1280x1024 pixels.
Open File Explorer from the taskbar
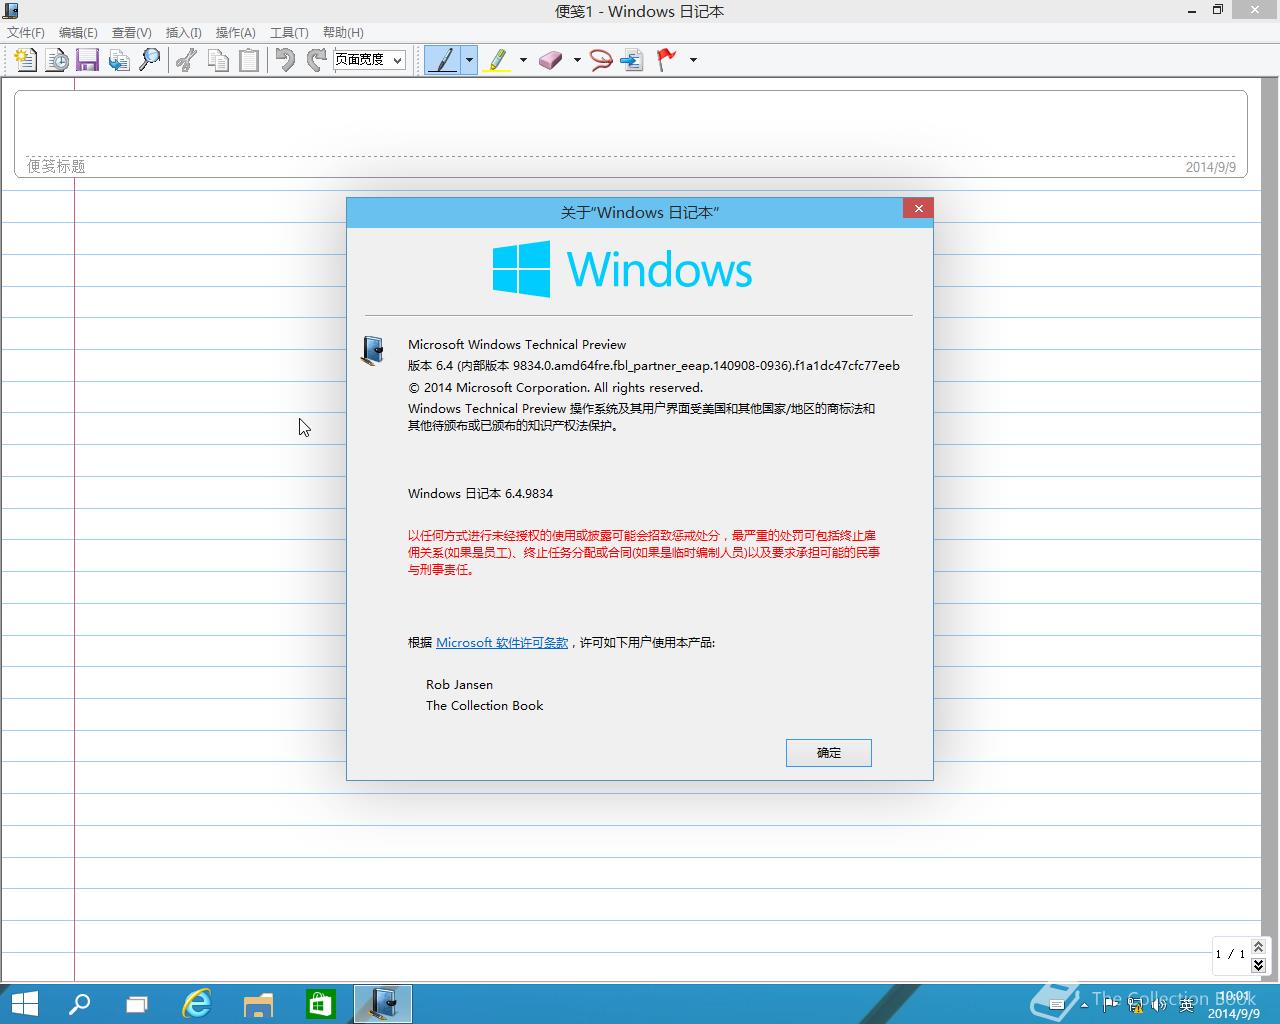pos(259,1004)
